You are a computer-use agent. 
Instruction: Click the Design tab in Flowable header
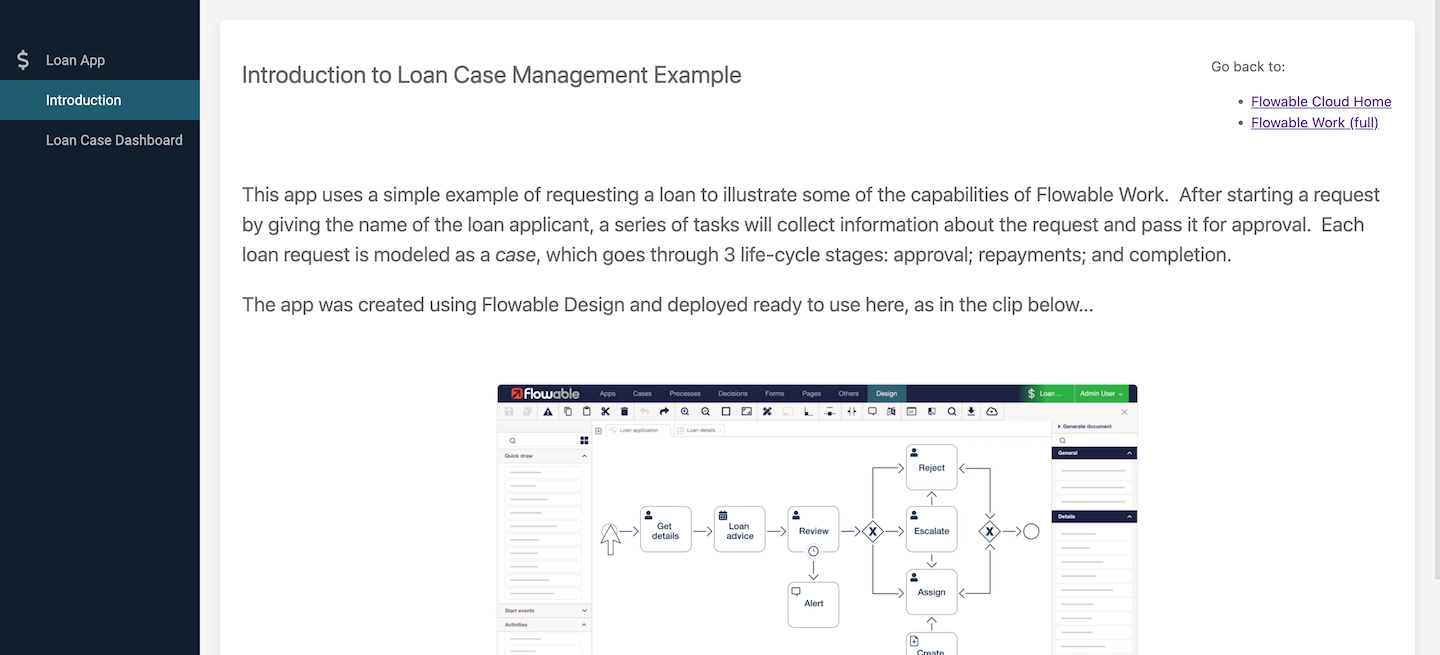click(886, 394)
